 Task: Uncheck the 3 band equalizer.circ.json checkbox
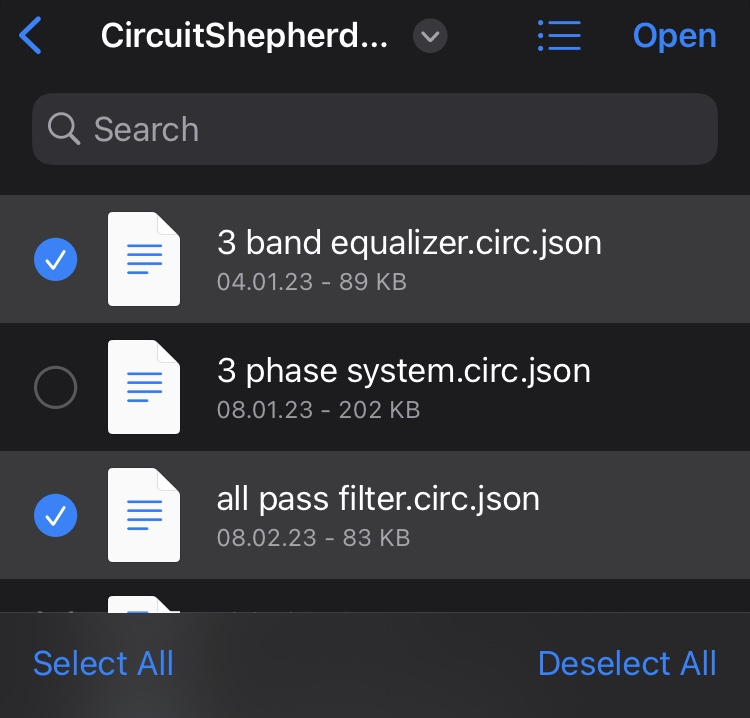[55, 259]
